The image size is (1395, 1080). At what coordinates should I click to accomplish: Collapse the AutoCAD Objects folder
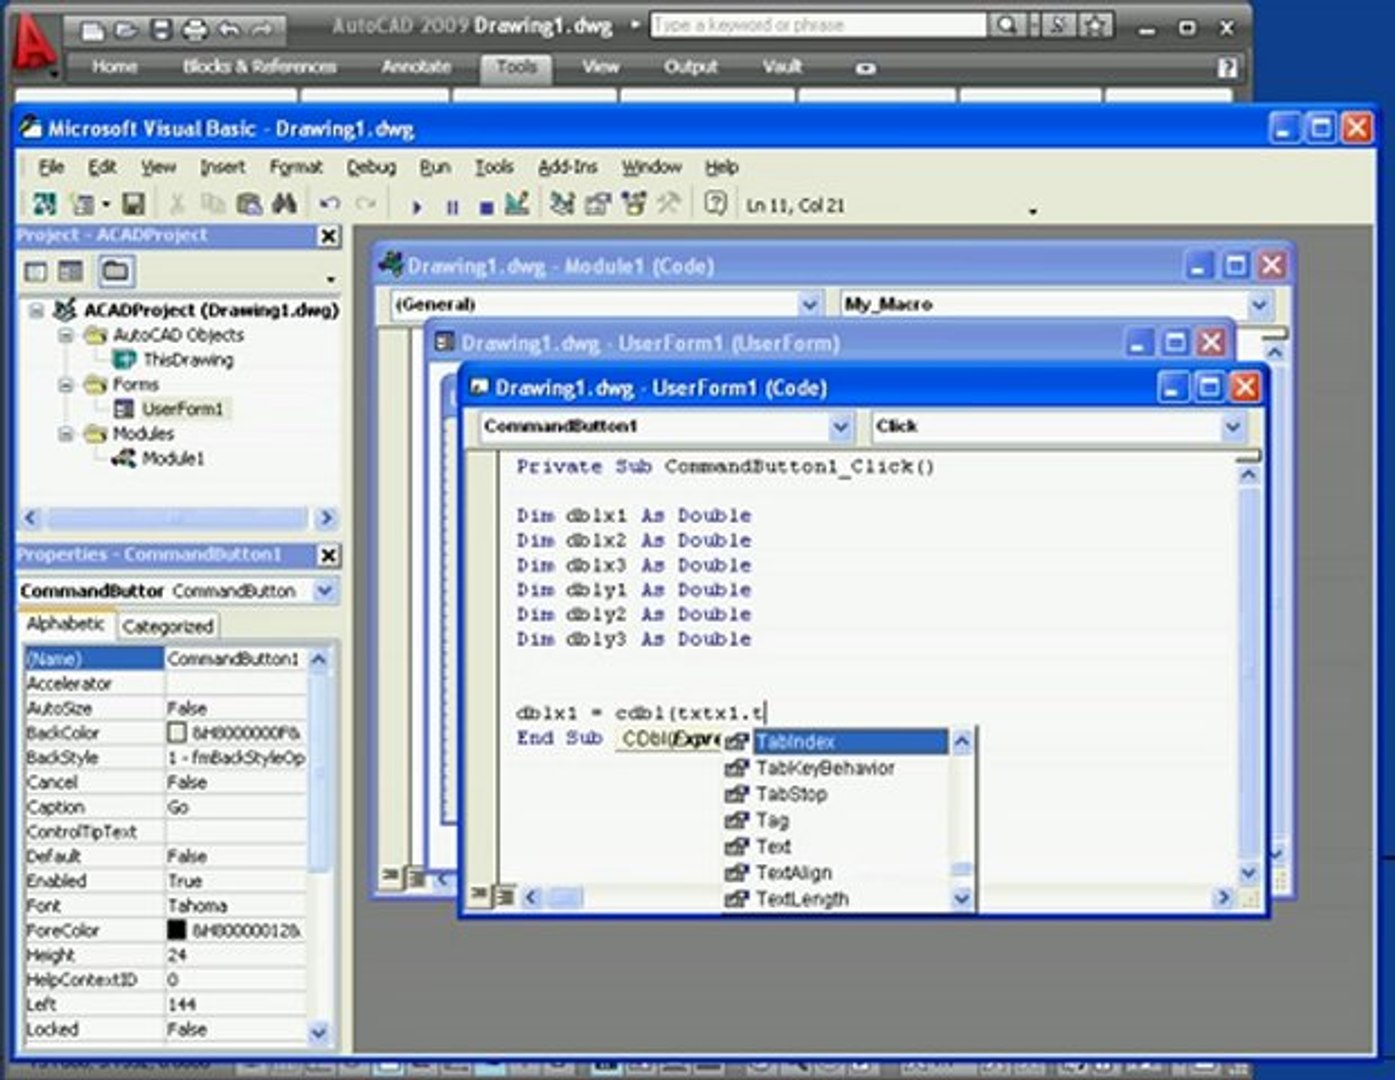coord(66,335)
